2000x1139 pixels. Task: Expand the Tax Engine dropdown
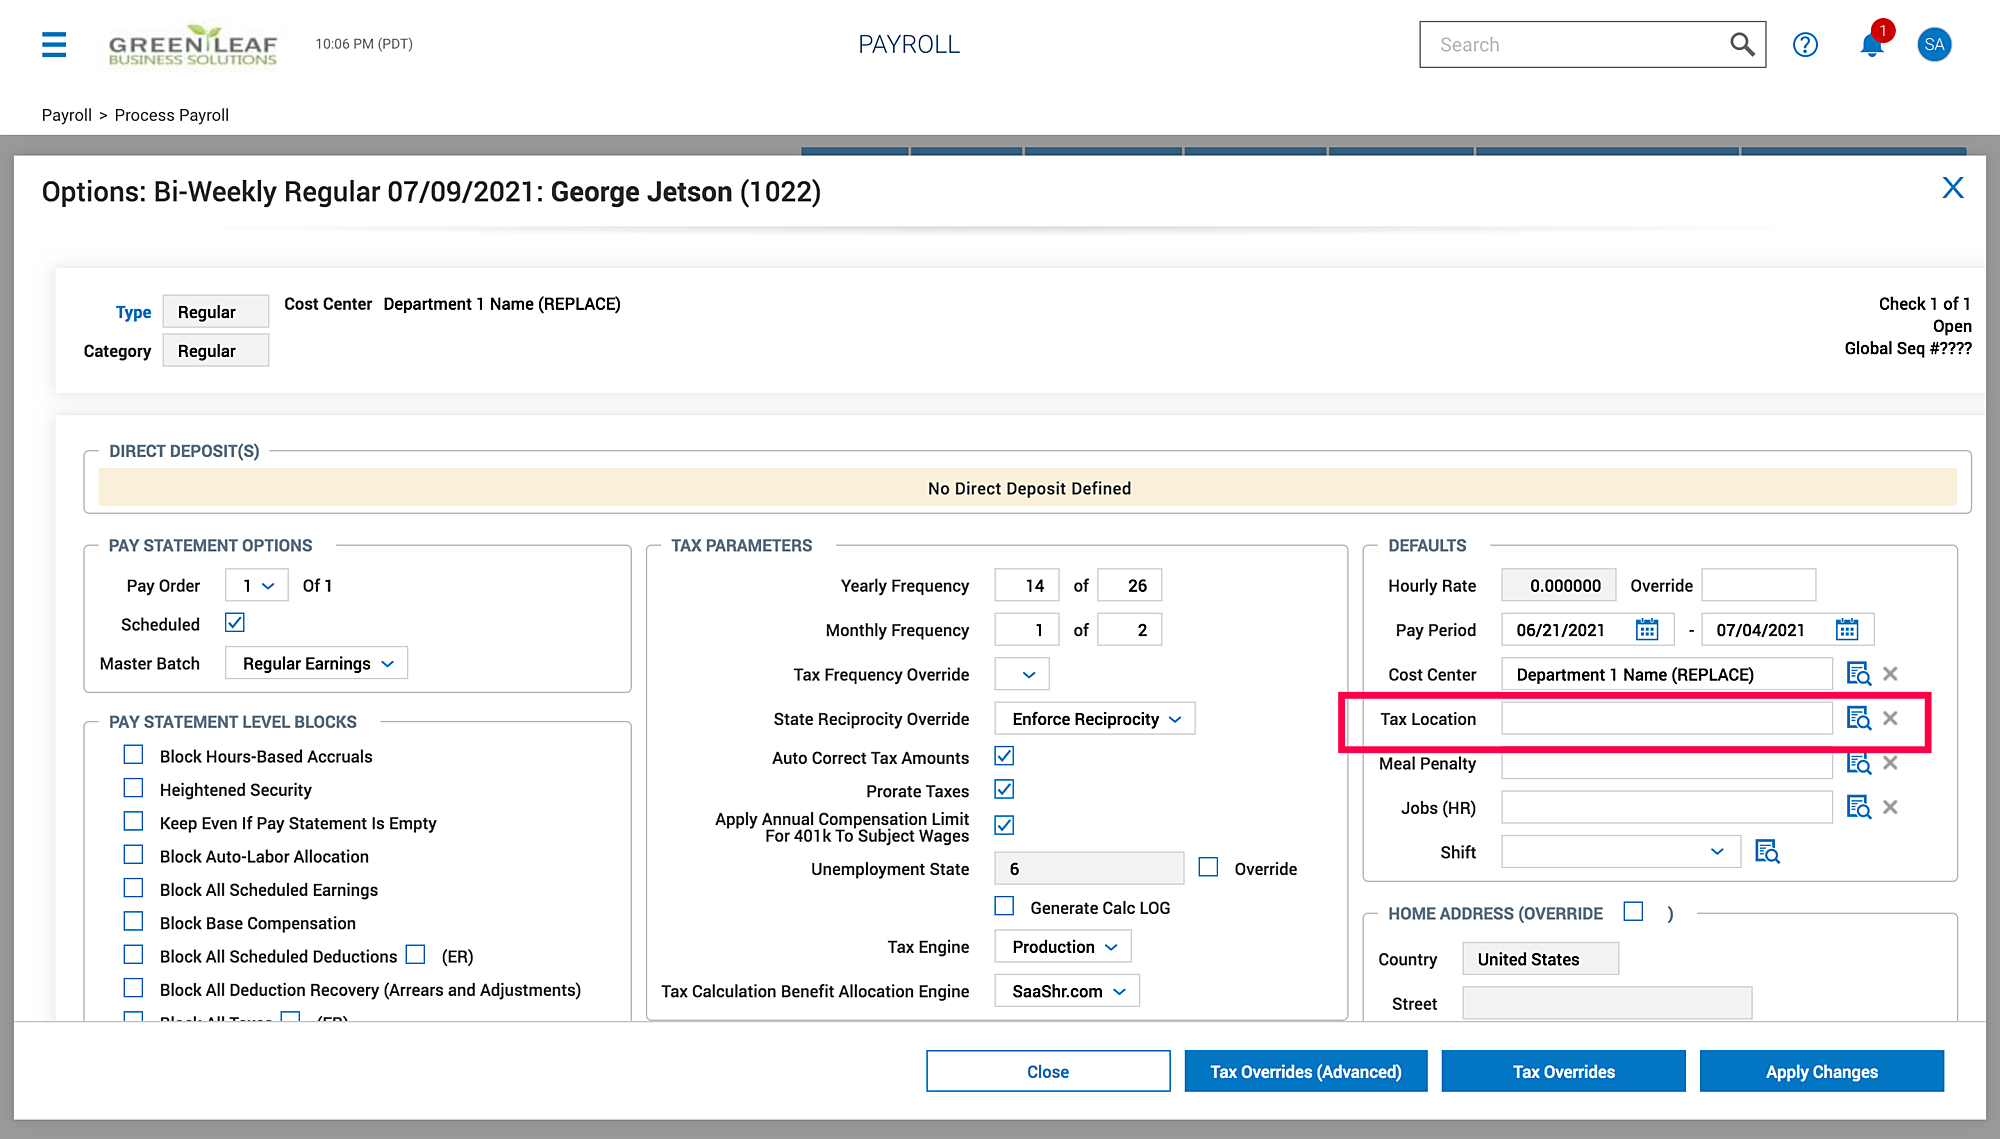[1063, 946]
